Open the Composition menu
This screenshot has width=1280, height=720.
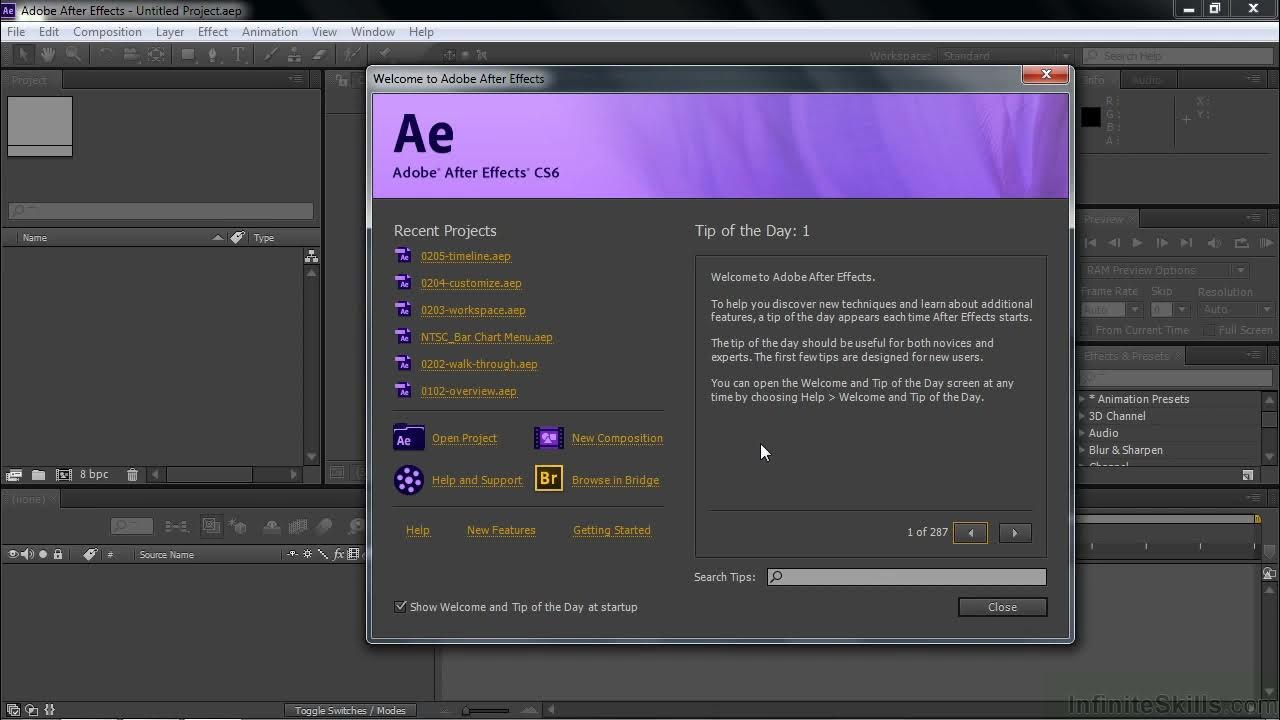(107, 31)
